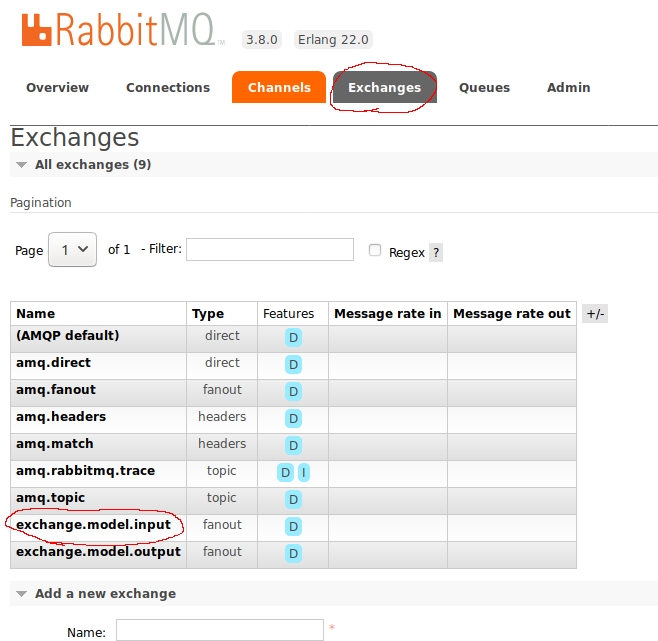Click the 3.8.0 version label
The width and height of the screenshot is (658, 641).
click(261, 40)
